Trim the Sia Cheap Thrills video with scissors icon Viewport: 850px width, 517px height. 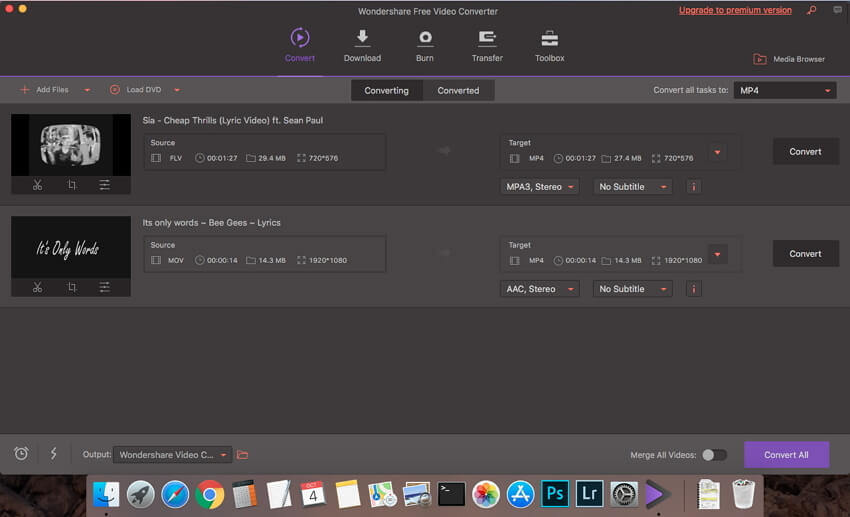tap(37, 185)
